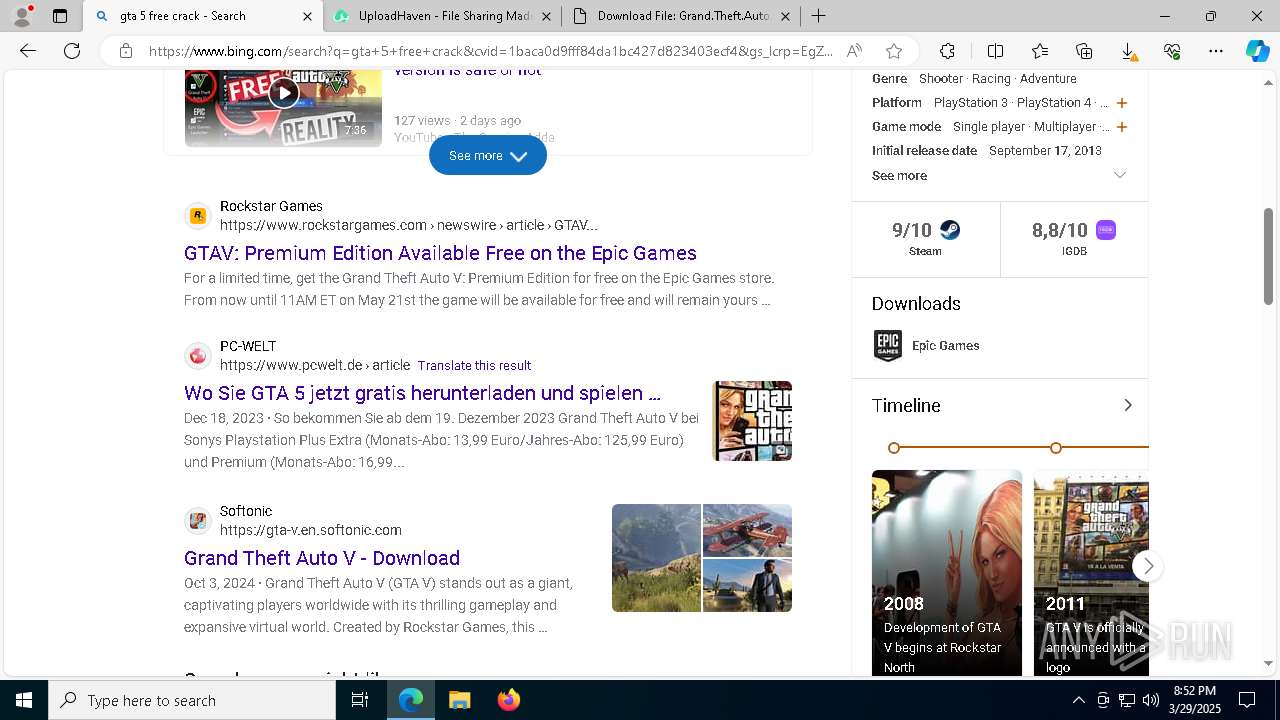Open a new tab with plus
The width and height of the screenshot is (1280, 720).
(x=818, y=16)
